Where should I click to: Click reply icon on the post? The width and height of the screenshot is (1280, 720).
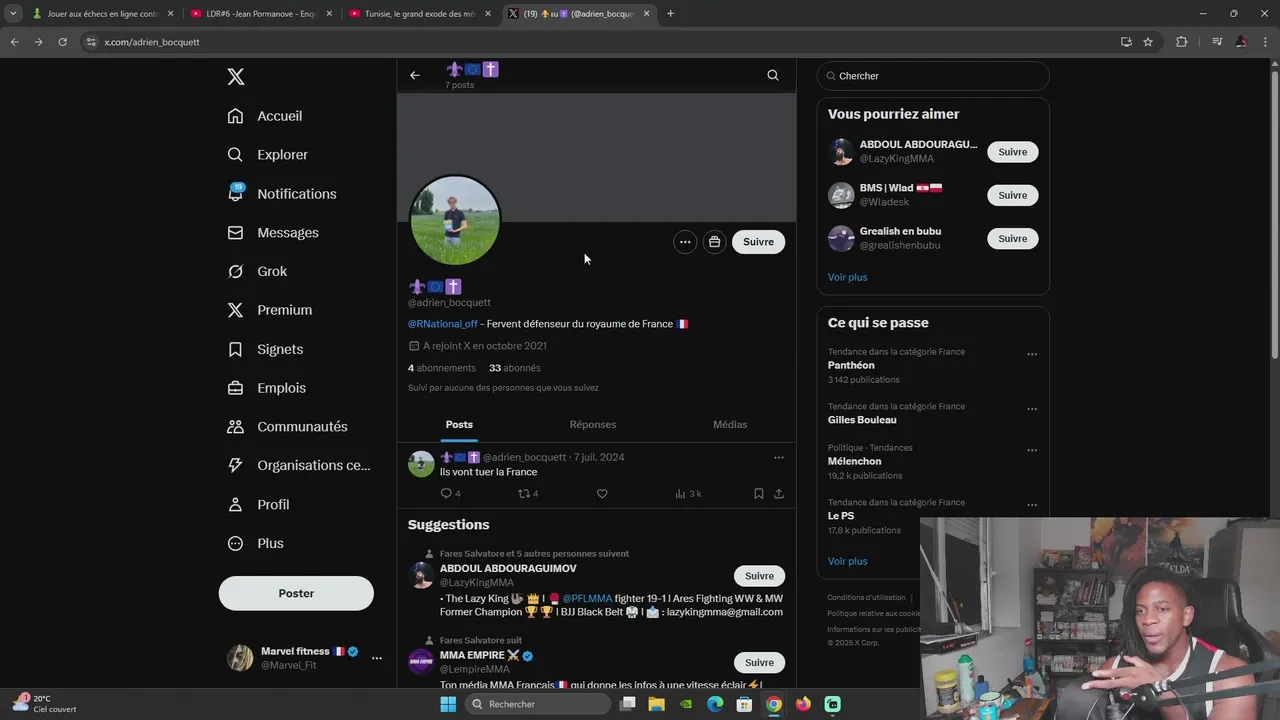446,494
